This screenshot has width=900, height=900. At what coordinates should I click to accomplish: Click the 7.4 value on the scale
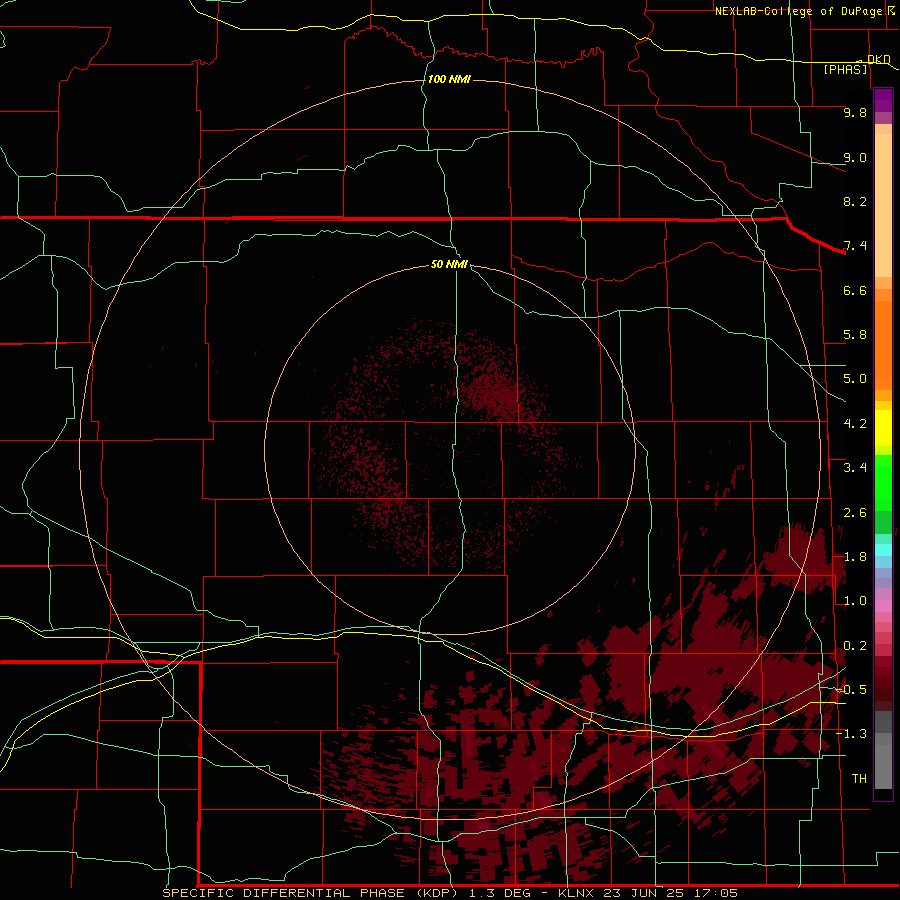(x=855, y=246)
